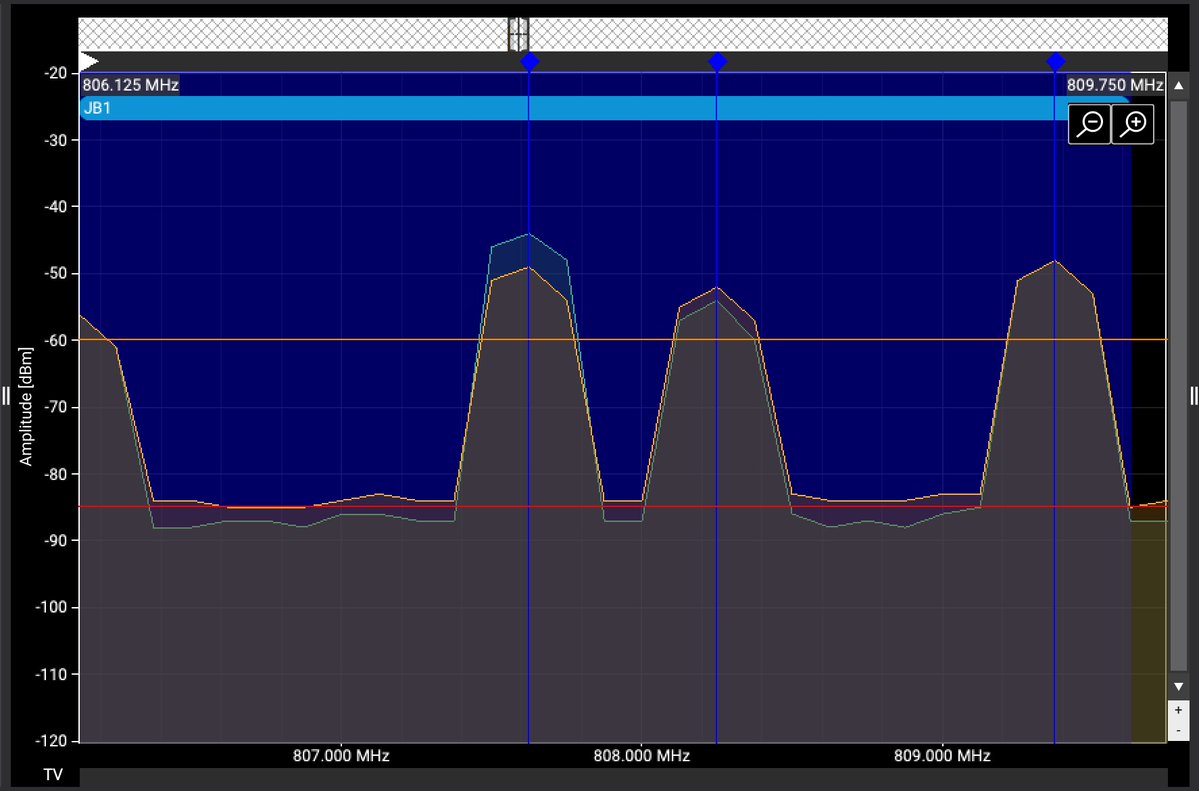
Task: Click the 809.750 MHz end frequency label
Action: (x=1115, y=85)
